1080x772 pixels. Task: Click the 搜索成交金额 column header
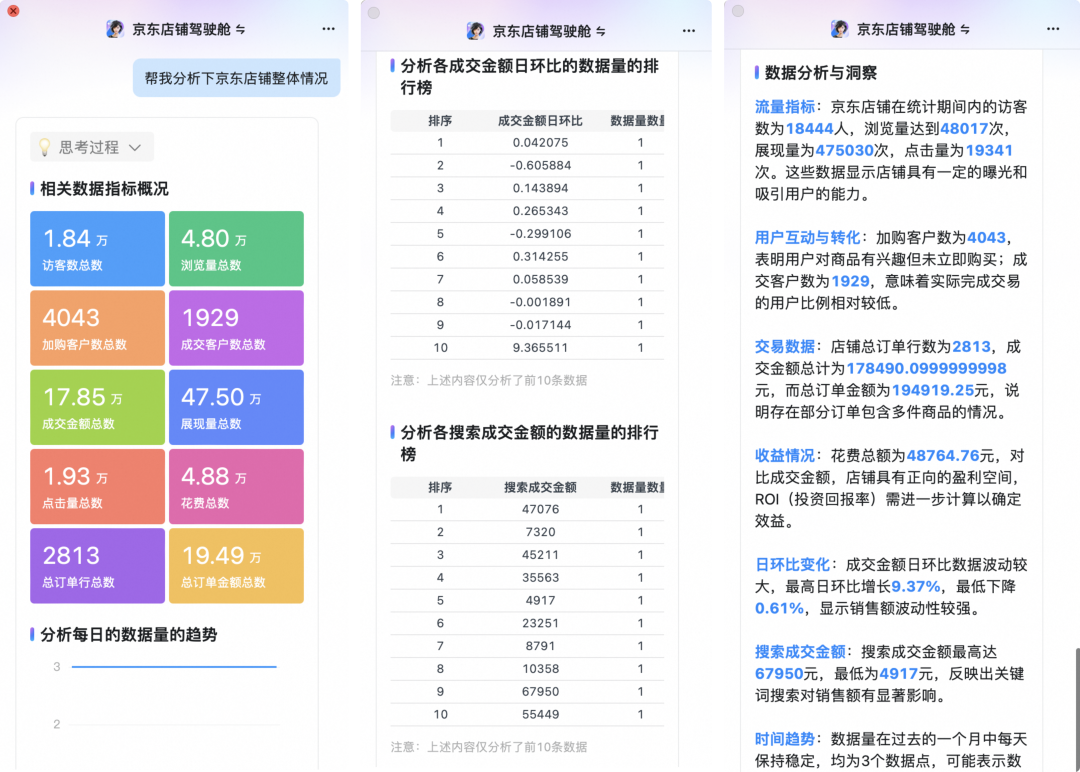coord(540,488)
